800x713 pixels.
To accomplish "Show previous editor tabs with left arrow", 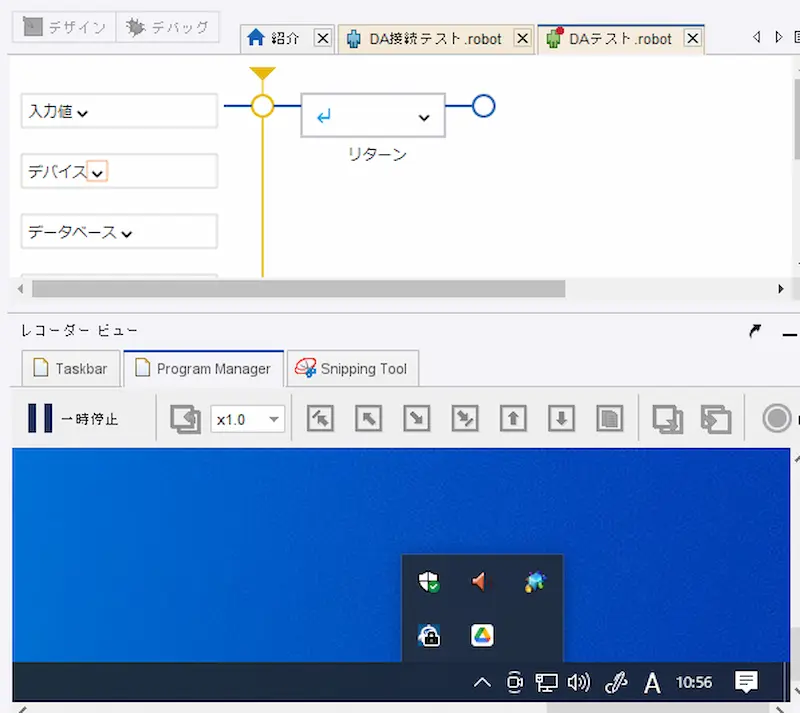I will (x=757, y=37).
